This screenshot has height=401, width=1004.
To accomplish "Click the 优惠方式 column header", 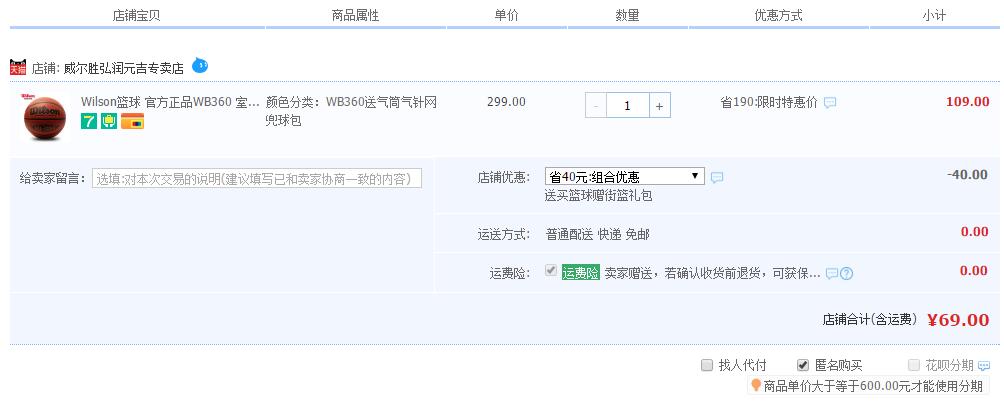I will coord(779,15).
